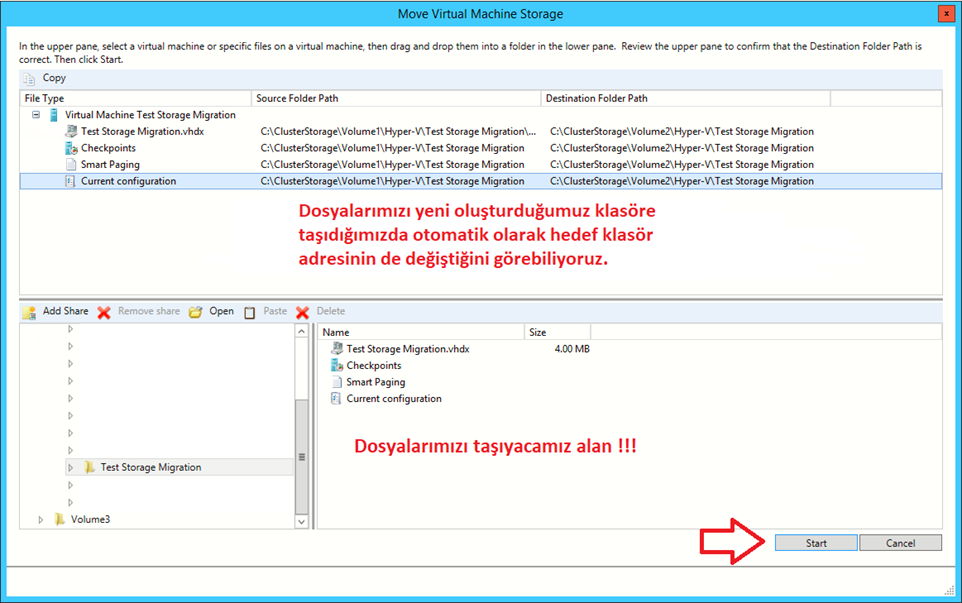The width and height of the screenshot is (962, 603).
Task: Click the Checkpoints row destination Volume2 path
Action: pyautogui.click(x=682, y=148)
